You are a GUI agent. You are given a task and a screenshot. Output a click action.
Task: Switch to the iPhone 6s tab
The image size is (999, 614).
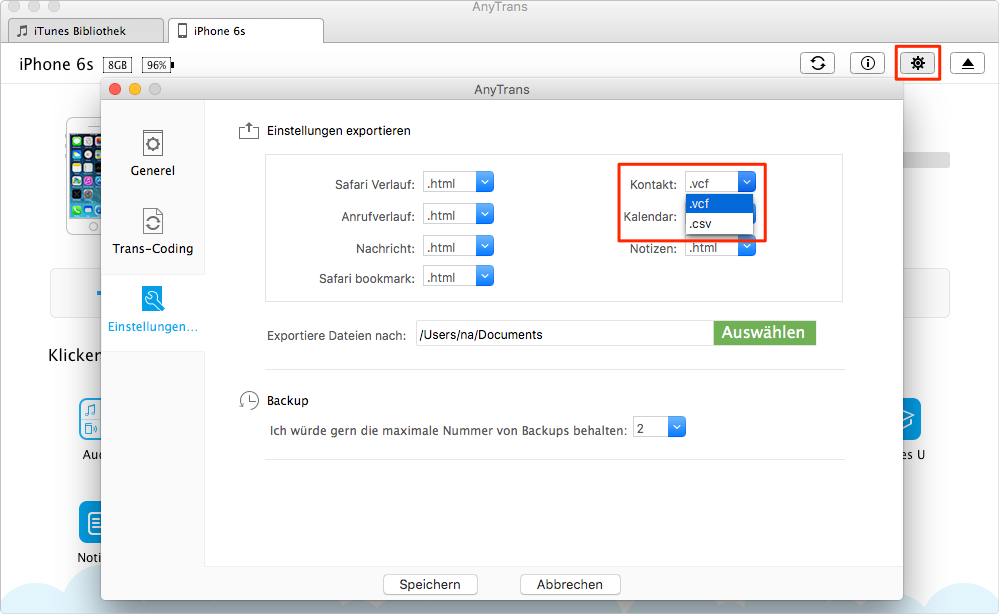click(x=247, y=31)
